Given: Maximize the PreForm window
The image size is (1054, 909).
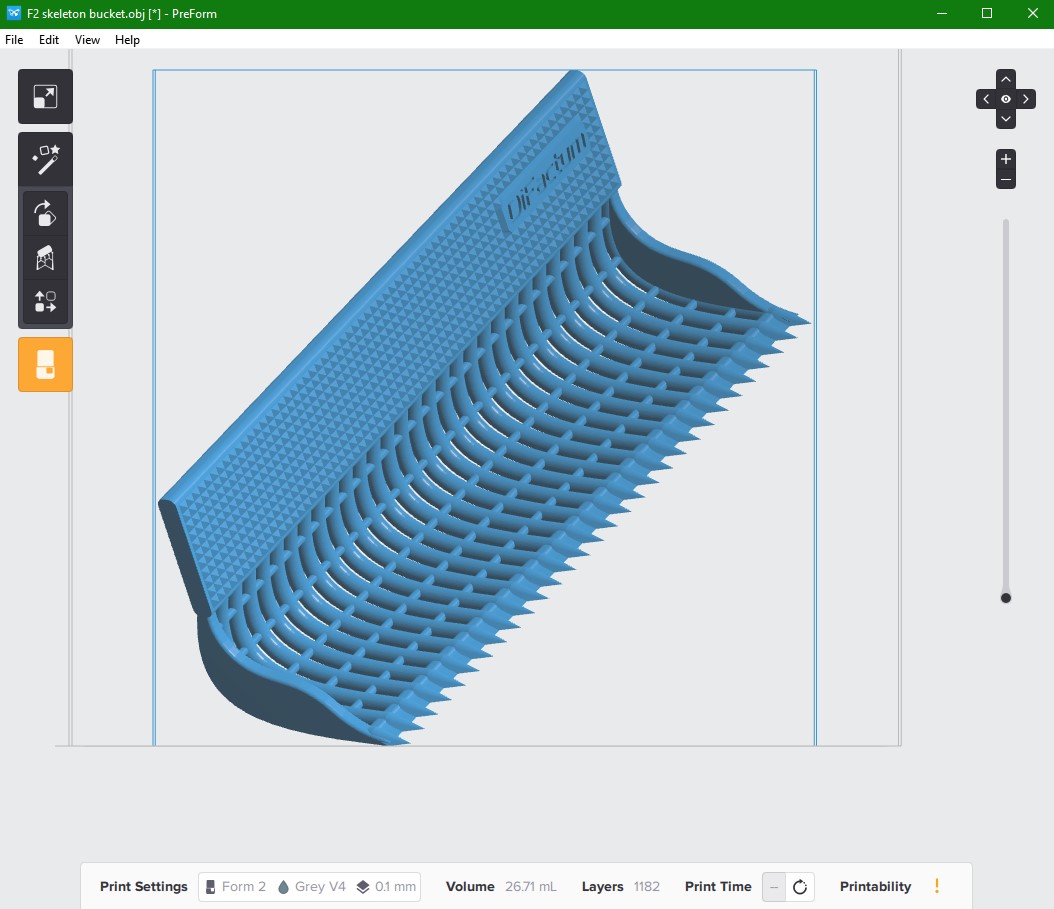Looking at the screenshot, I should (987, 13).
